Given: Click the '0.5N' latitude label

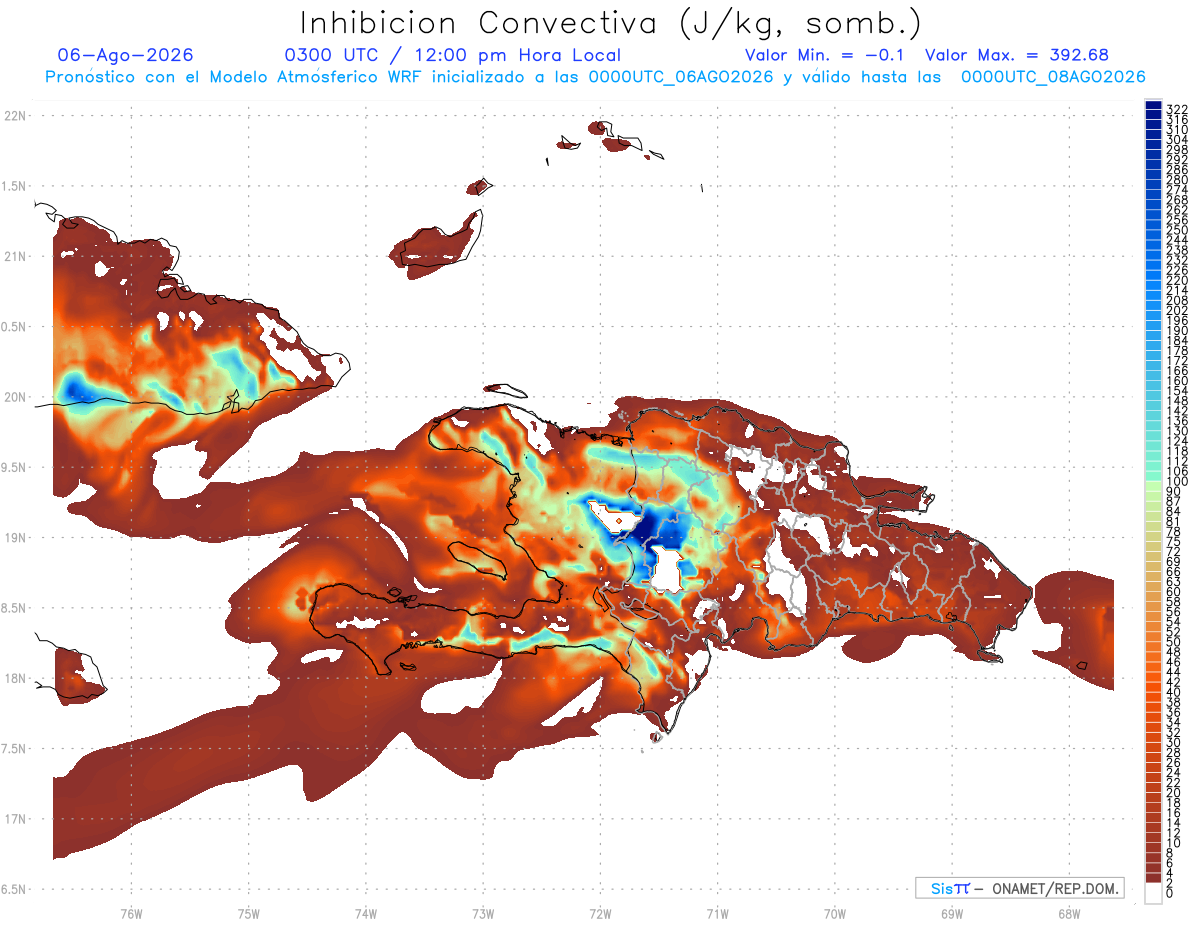Looking at the screenshot, I should click(15, 326).
